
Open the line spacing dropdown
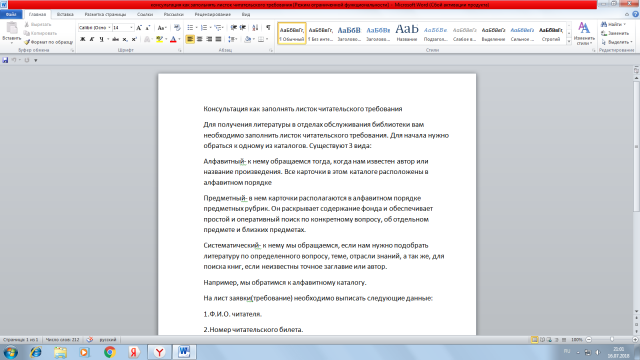click(x=232, y=39)
